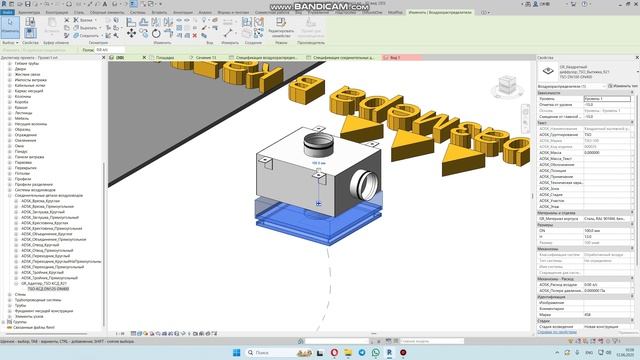Click the view scale button in view control bar

[x=120, y=333]
